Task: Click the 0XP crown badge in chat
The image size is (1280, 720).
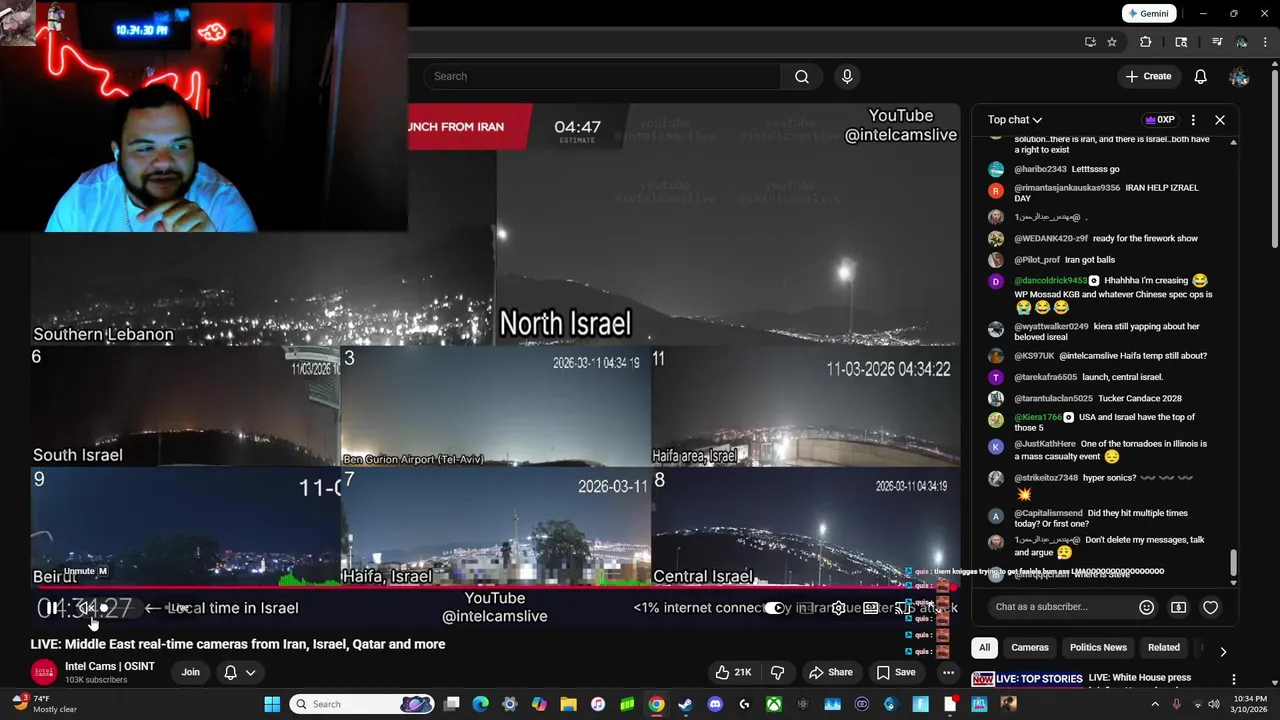Action: (x=1160, y=120)
